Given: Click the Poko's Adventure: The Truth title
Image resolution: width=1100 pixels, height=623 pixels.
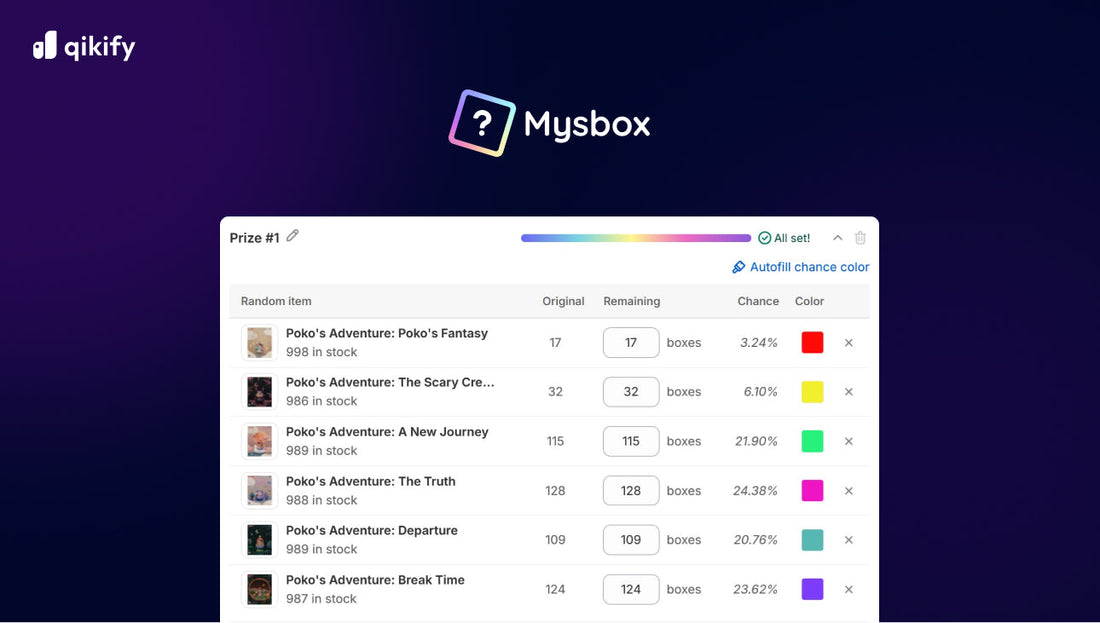Looking at the screenshot, I should click(370, 481).
